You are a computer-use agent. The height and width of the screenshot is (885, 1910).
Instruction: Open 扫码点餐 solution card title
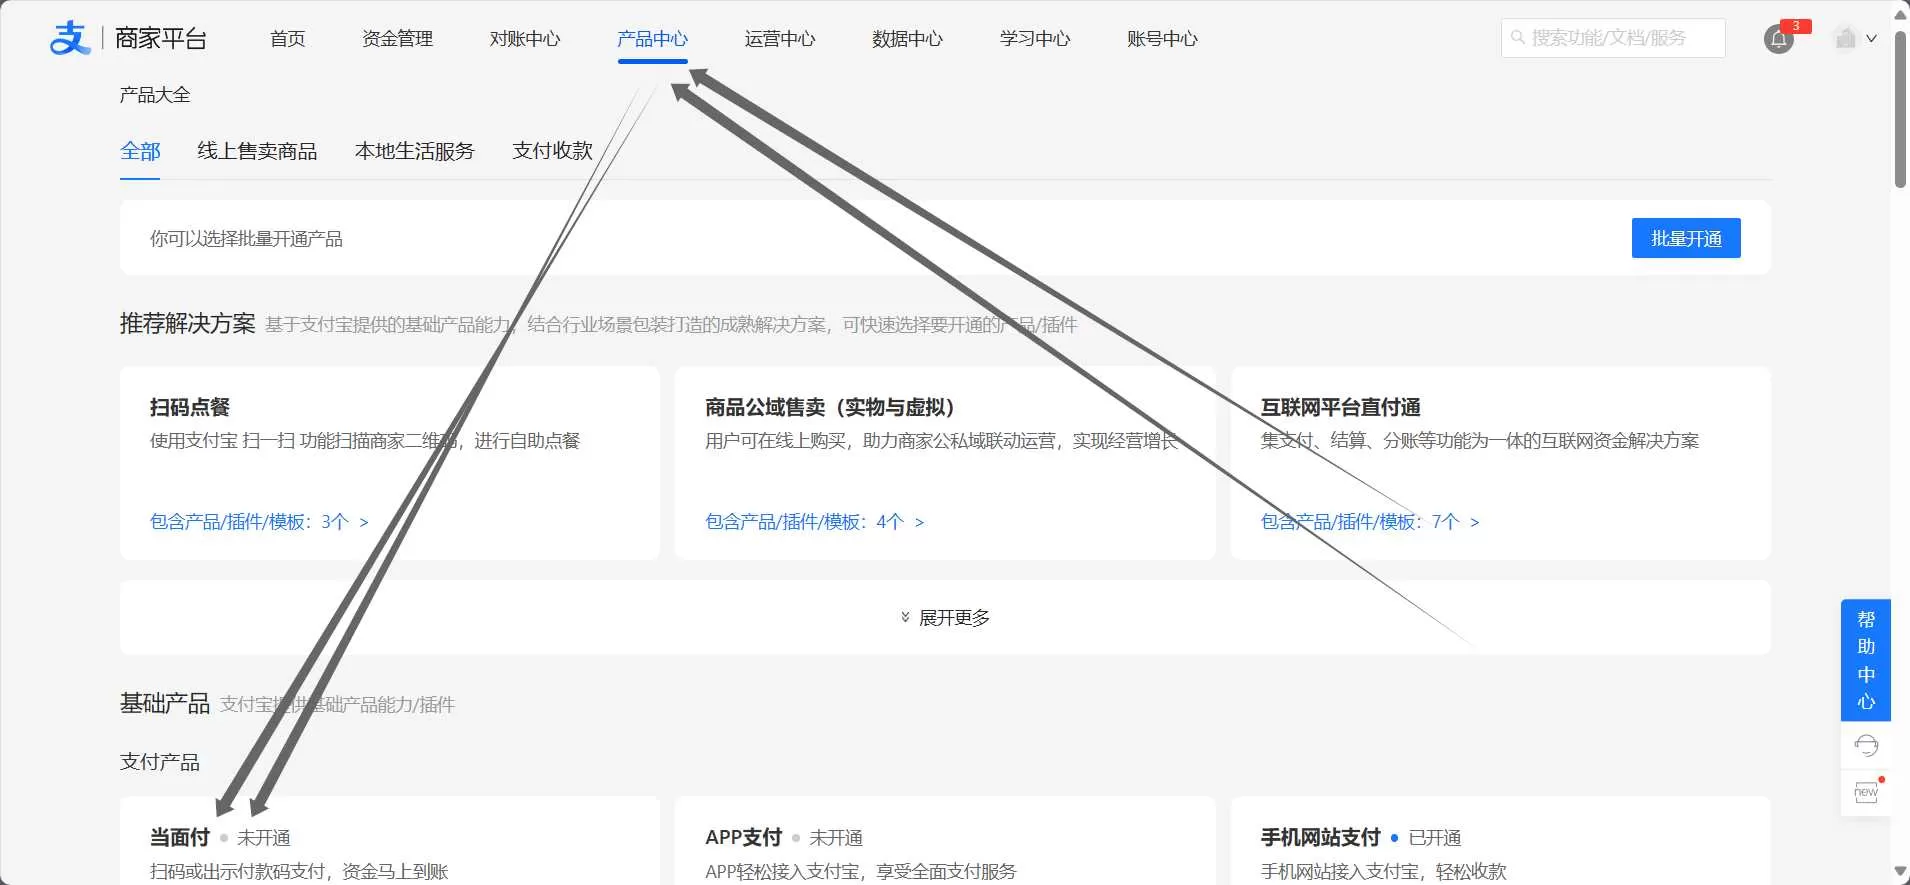[190, 407]
